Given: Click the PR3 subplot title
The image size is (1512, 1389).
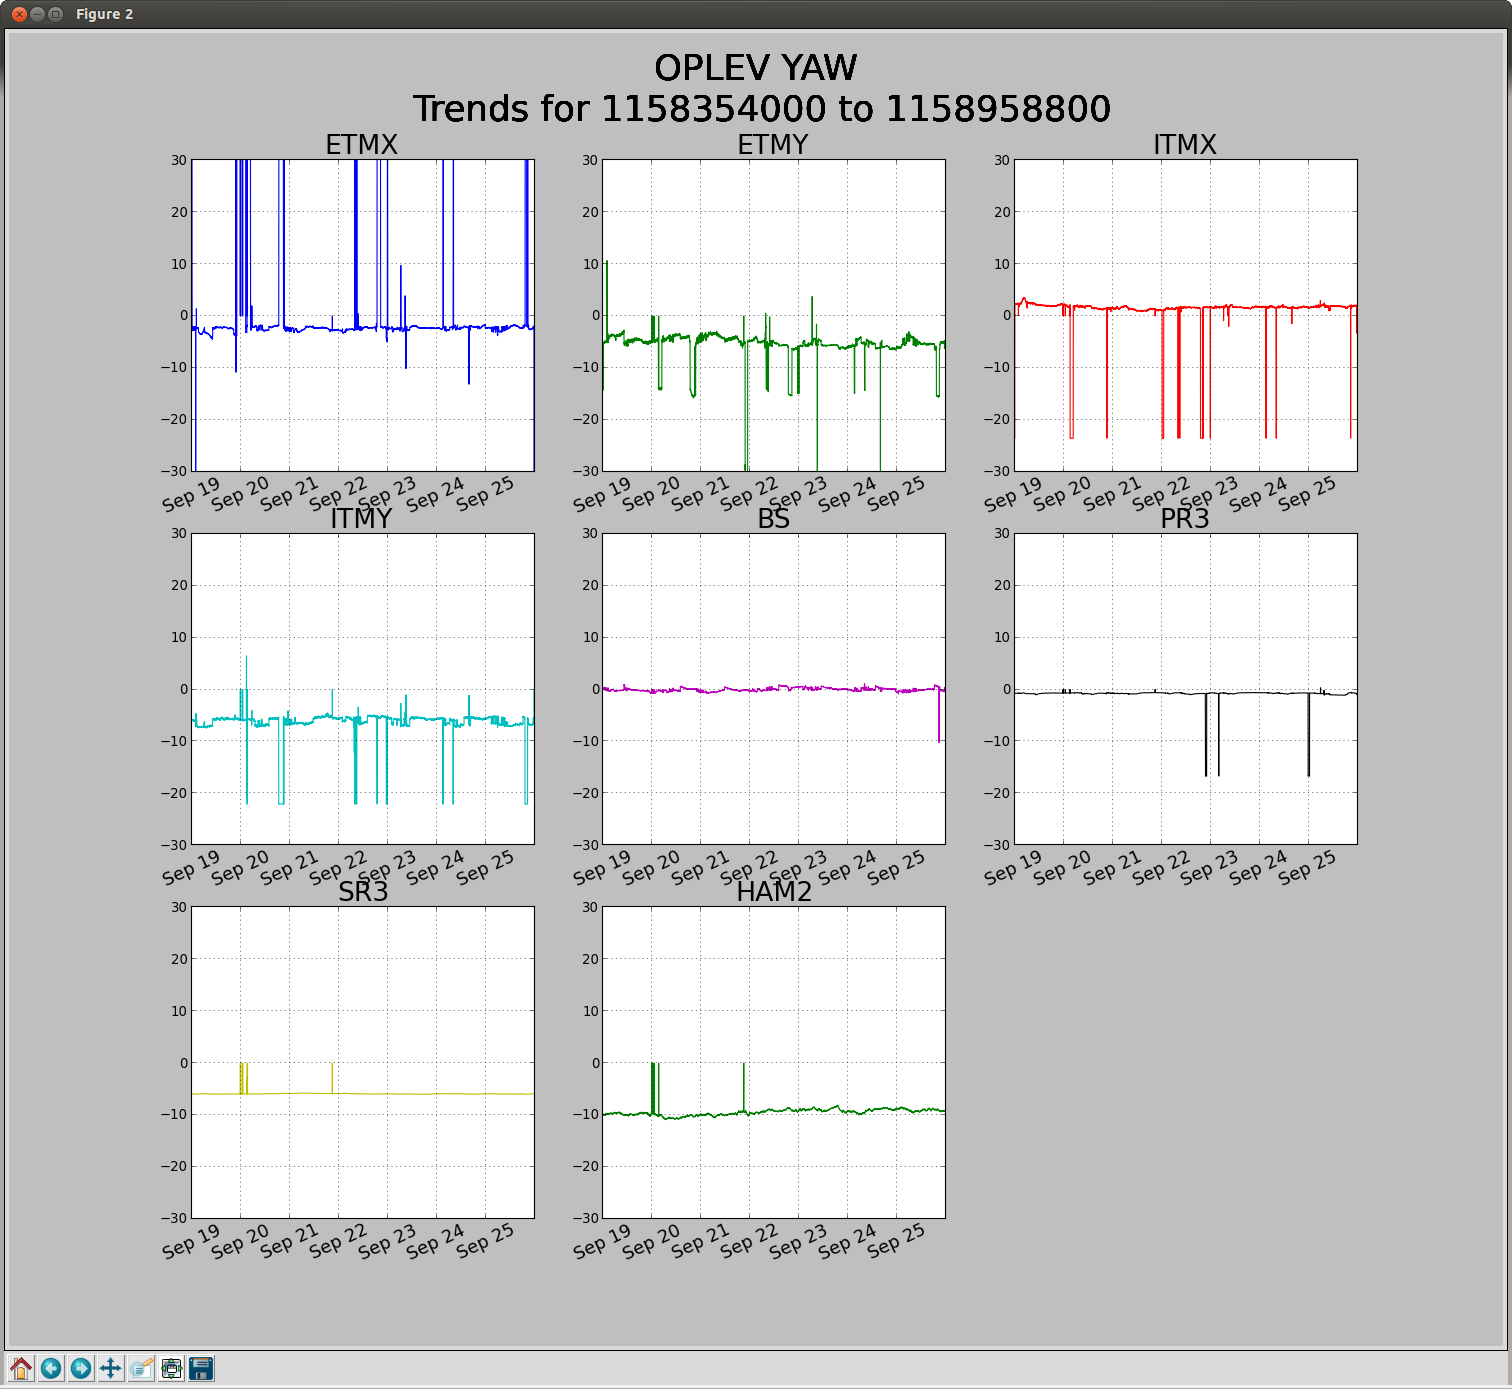Looking at the screenshot, I should pos(1185,518).
